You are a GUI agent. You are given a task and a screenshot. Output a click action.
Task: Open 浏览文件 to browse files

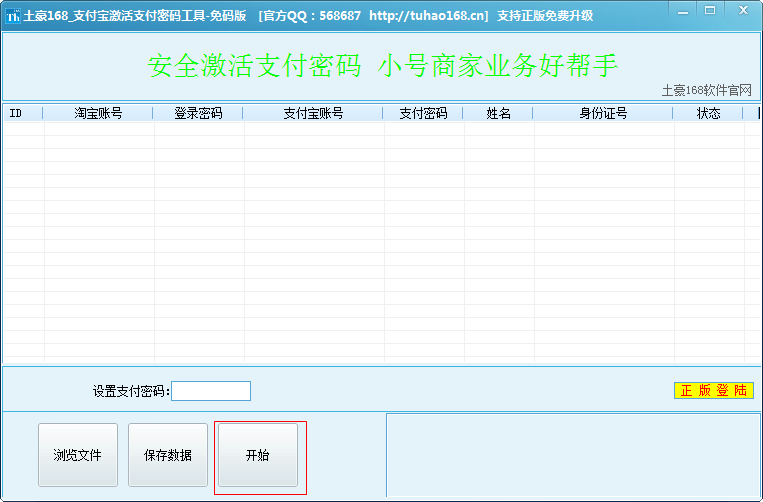(x=78, y=455)
